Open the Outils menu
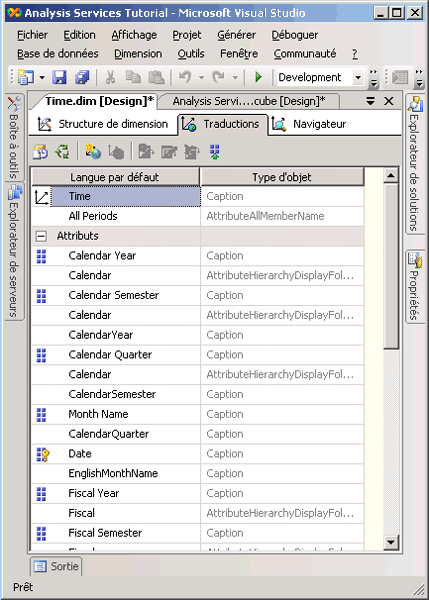This screenshot has height=600, width=429. tap(191, 54)
